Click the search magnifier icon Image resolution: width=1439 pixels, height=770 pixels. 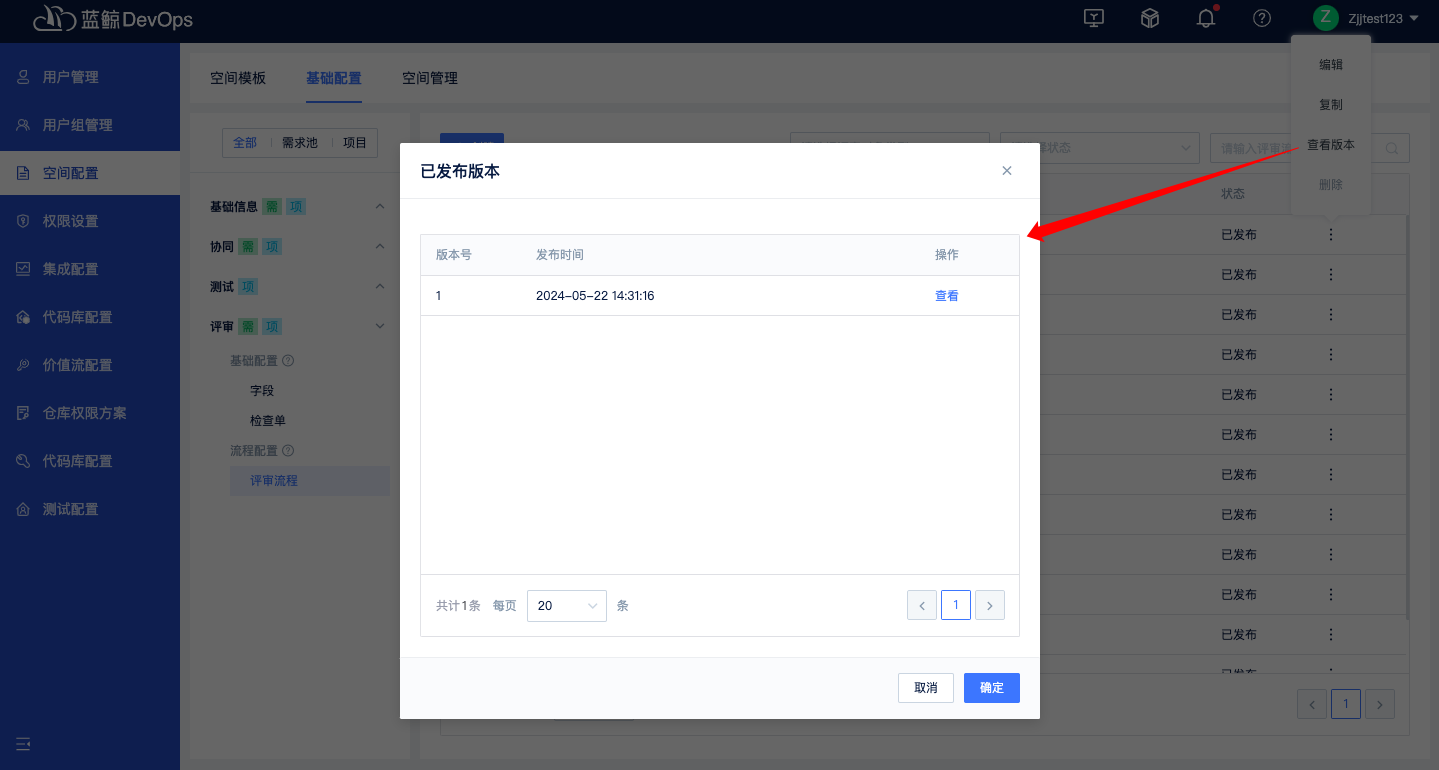click(x=1392, y=148)
